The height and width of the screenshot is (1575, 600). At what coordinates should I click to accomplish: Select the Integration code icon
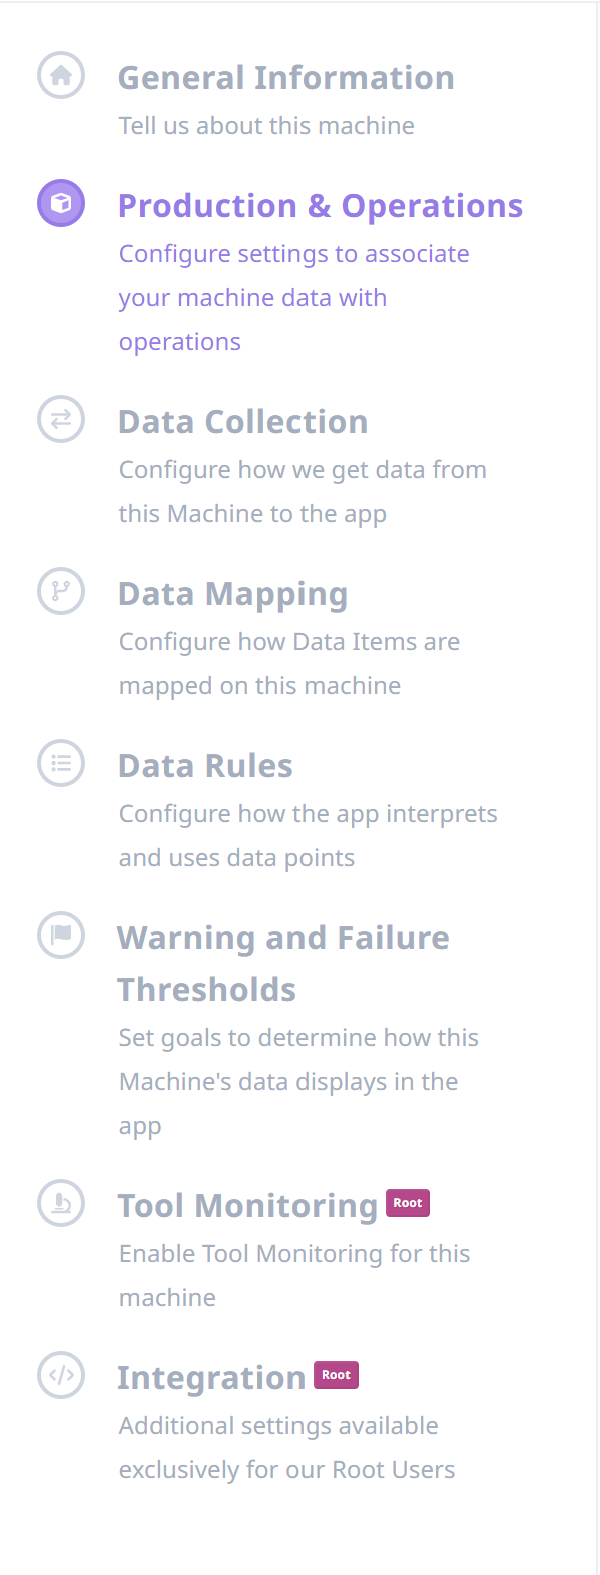(61, 1375)
